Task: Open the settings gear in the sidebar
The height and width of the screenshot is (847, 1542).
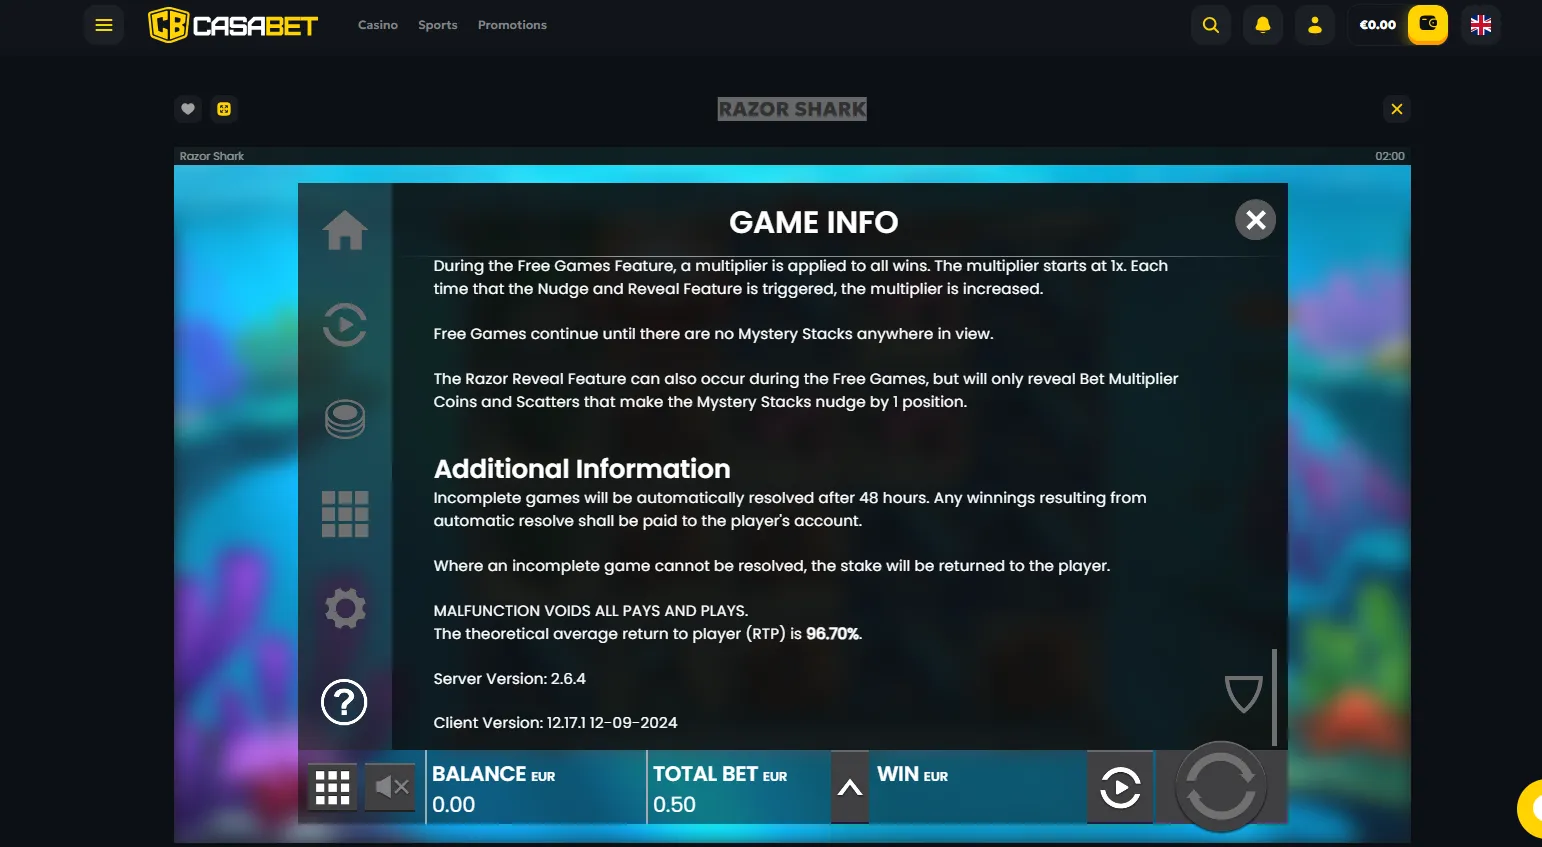Action: 345,608
